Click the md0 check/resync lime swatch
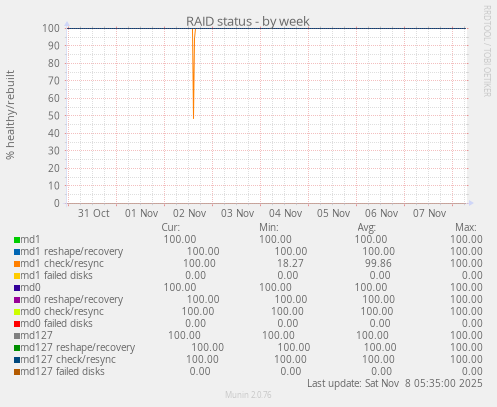Screen dimensions: 497x407 17,312
